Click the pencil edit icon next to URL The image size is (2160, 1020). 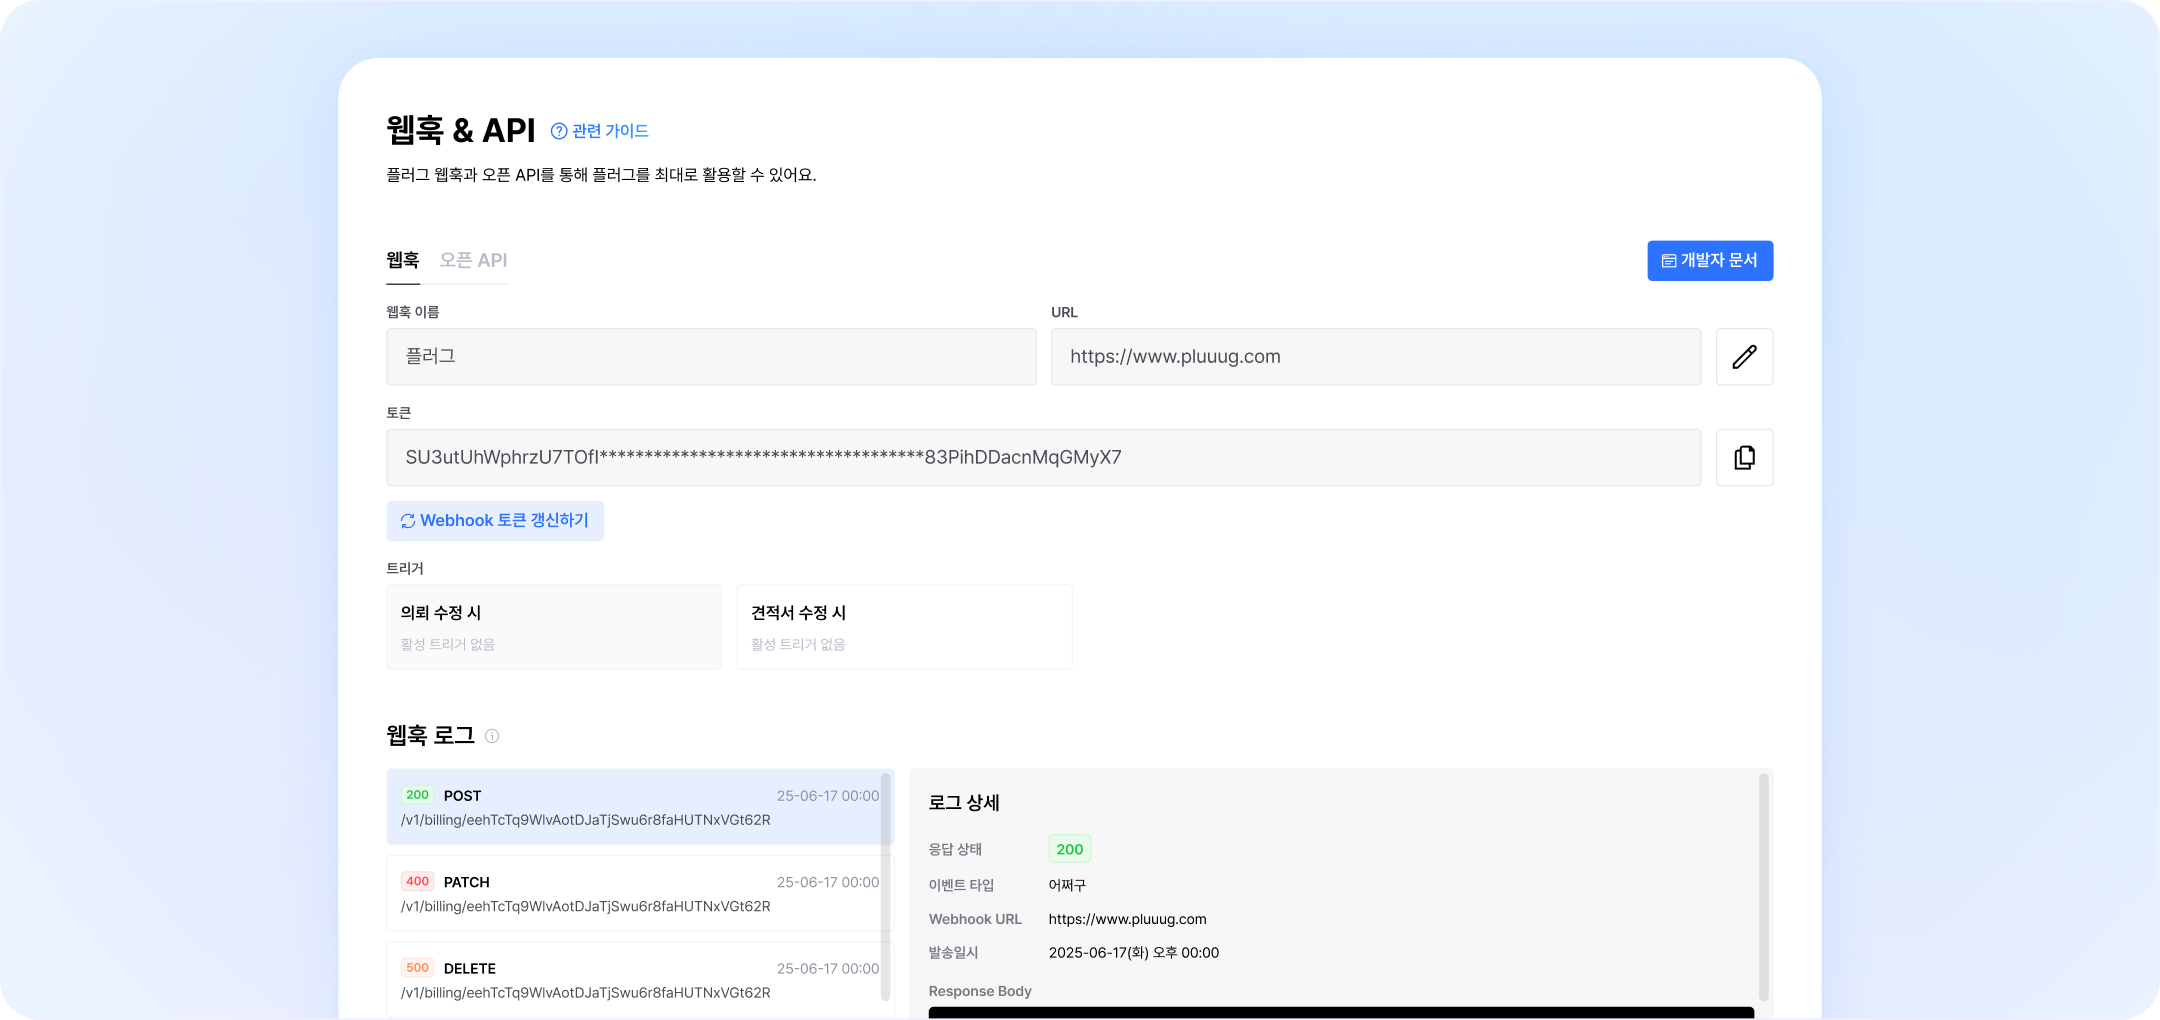click(x=1744, y=357)
